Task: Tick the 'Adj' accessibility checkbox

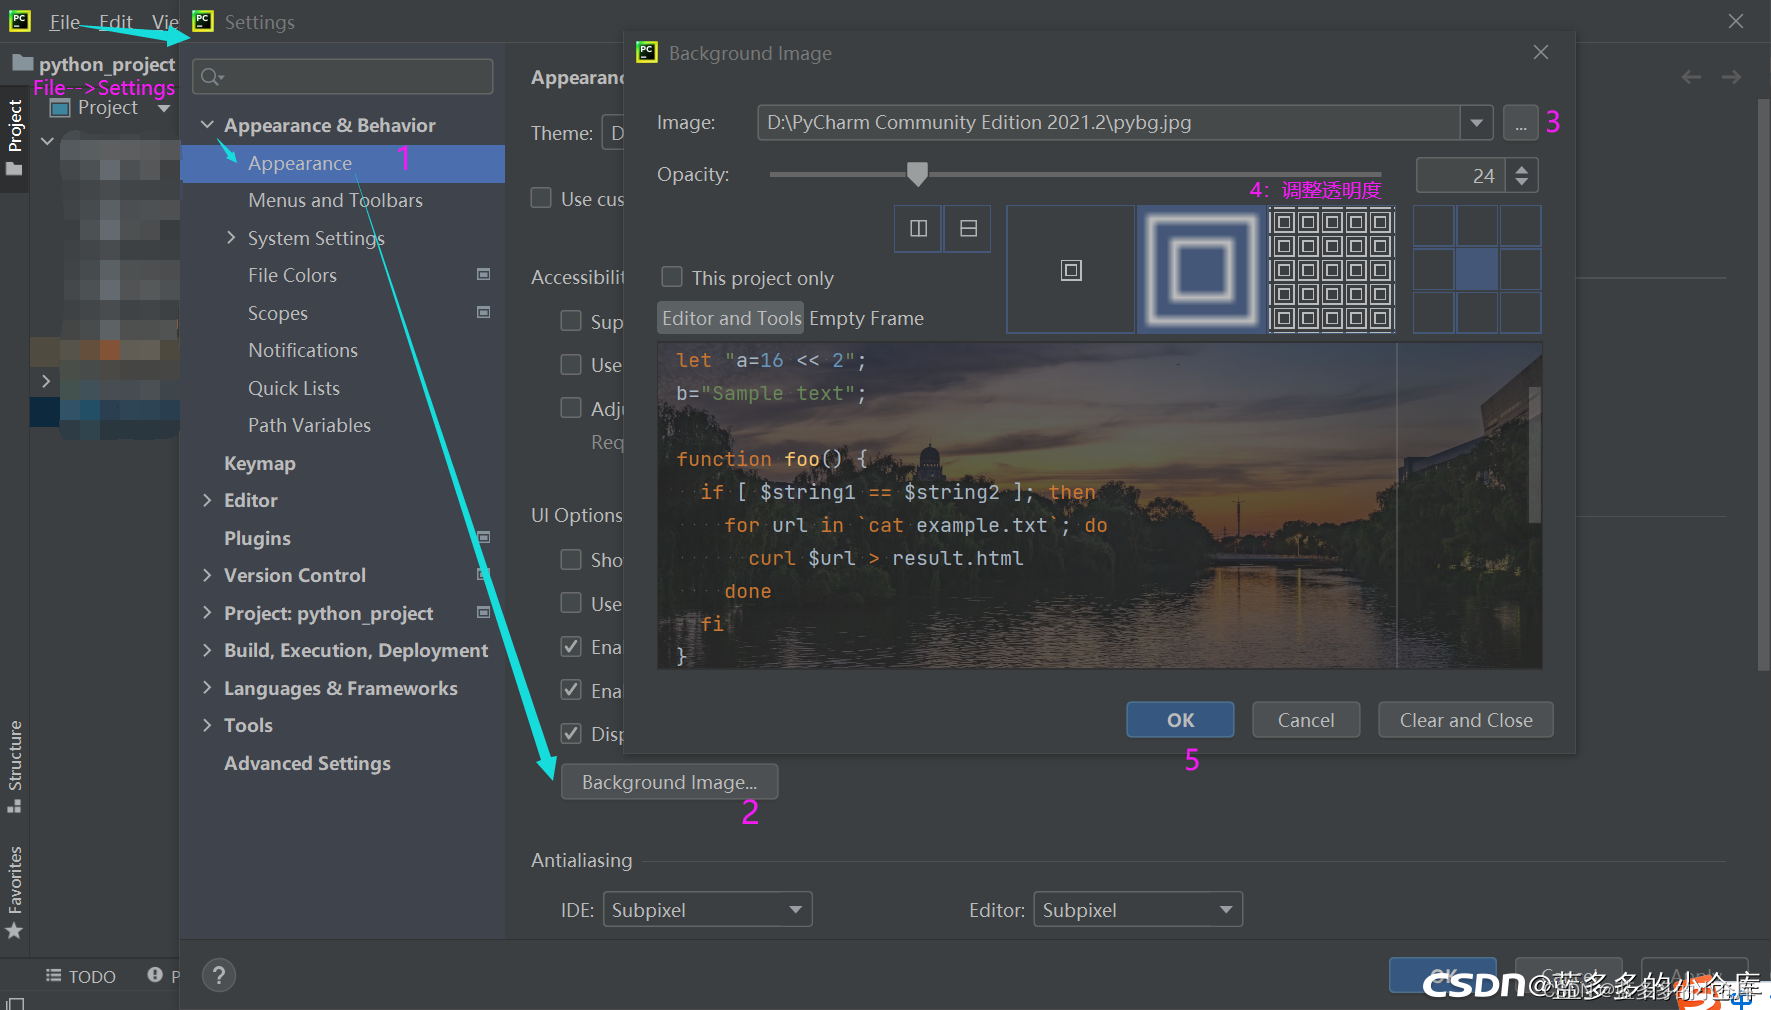Action: tap(571, 408)
